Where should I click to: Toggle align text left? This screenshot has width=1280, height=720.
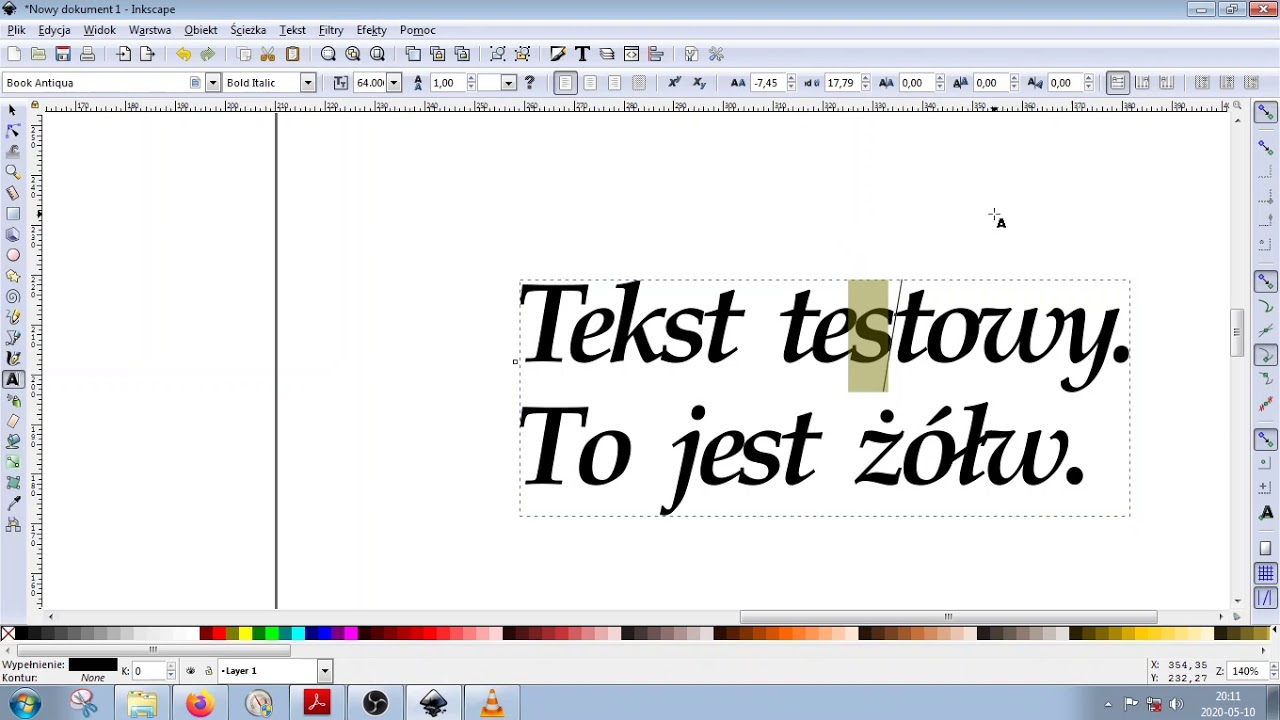click(566, 83)
